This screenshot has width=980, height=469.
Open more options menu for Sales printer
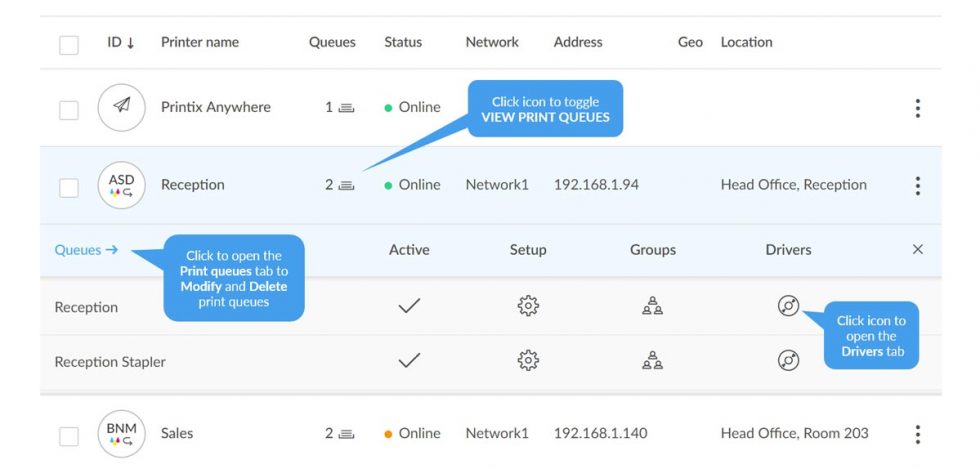tap(918, 434)
